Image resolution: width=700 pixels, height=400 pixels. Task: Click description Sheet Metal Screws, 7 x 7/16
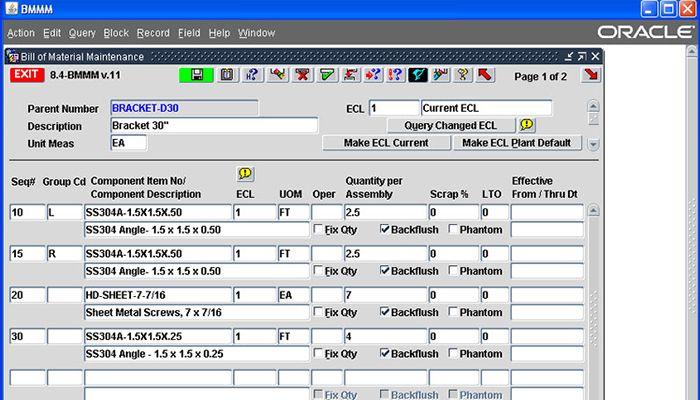pyautogui.click(x=196, y=312)
